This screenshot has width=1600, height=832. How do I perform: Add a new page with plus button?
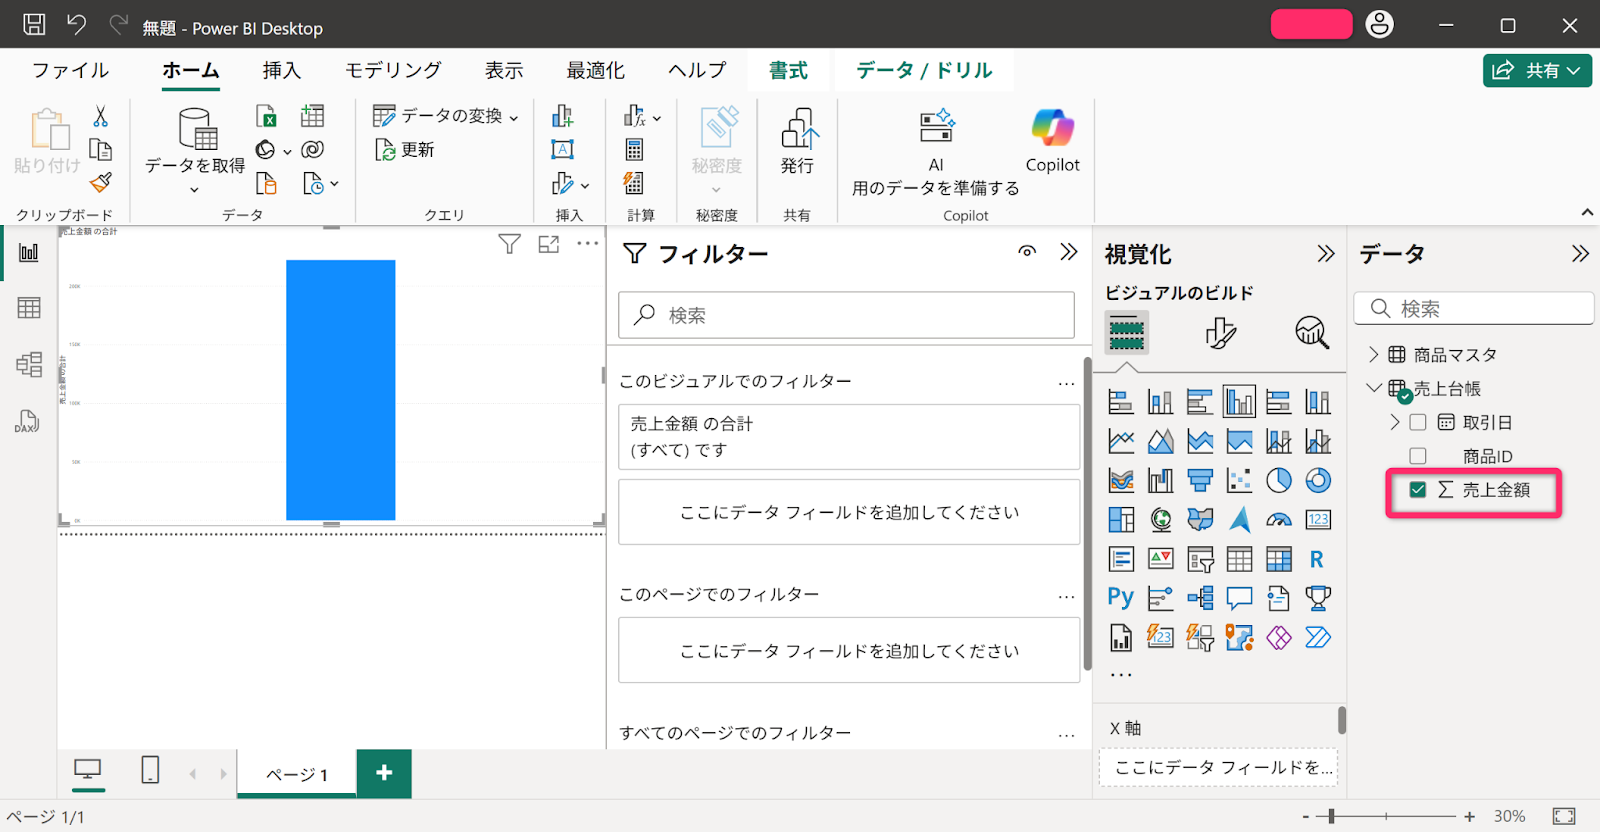(384, 773)
